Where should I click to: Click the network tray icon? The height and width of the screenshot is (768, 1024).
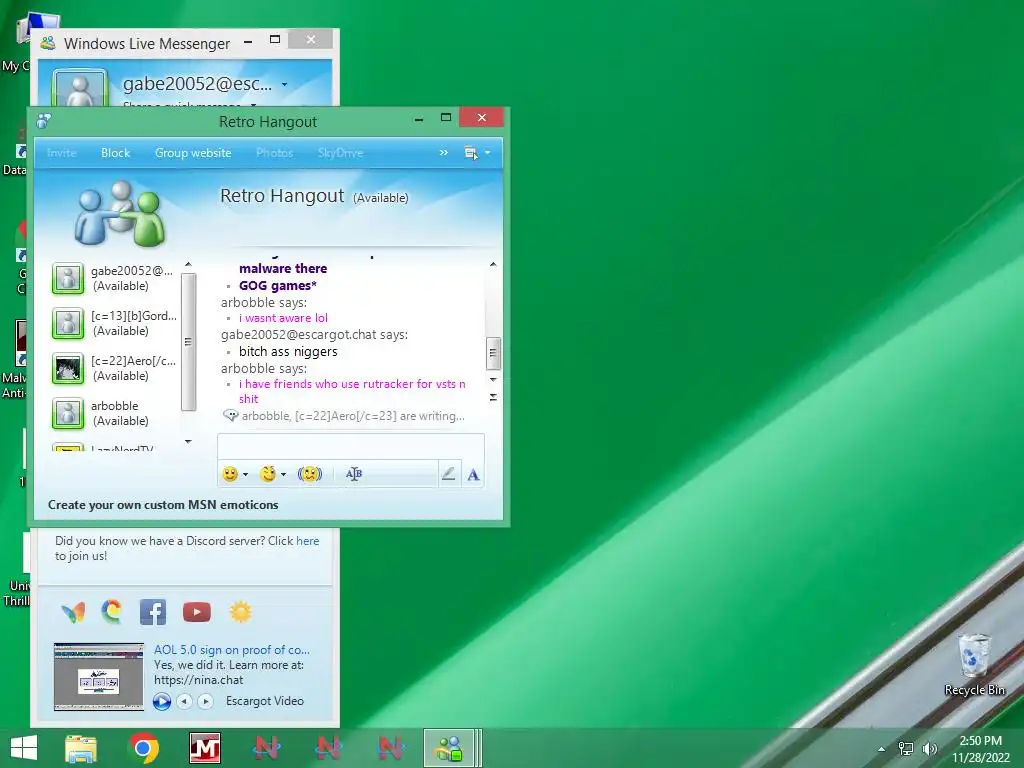[x=906, y=749]
